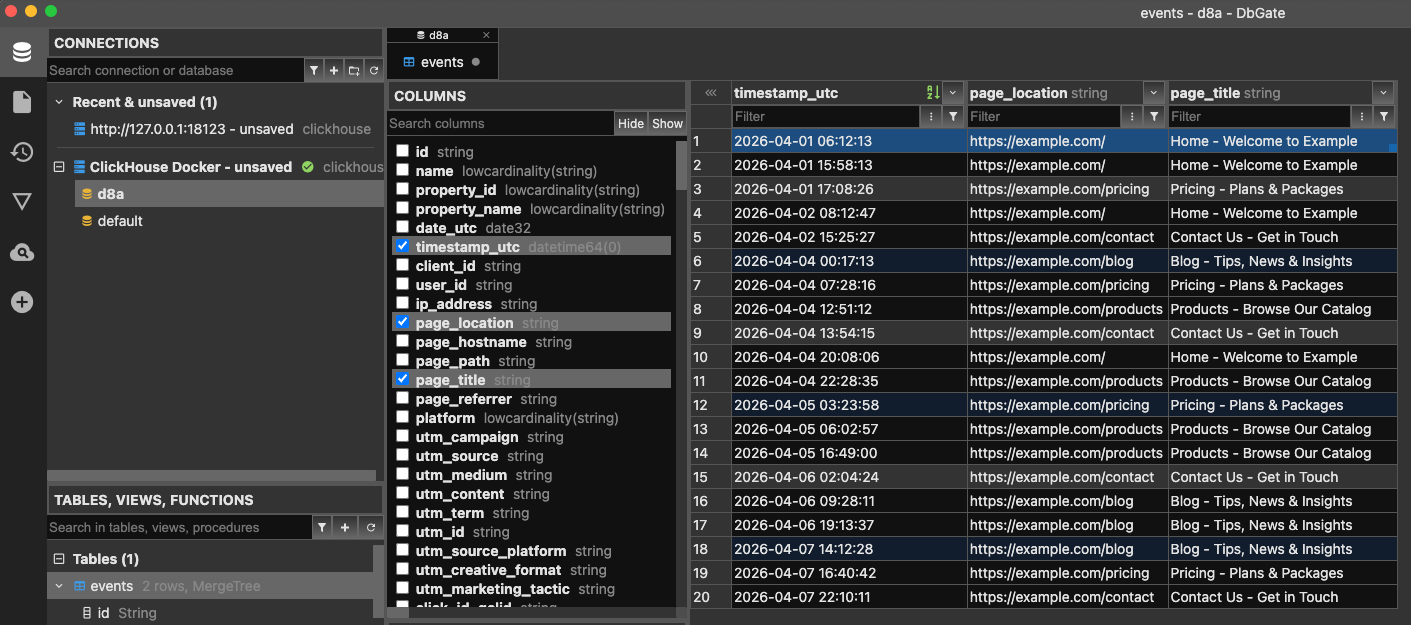Add a new connection with plus icon

pos(334,71)
